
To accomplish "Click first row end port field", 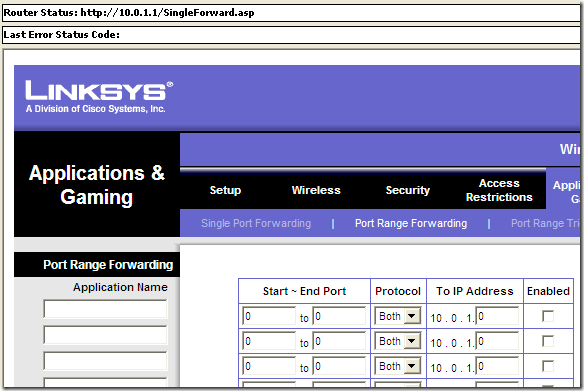I will point(339,316).
